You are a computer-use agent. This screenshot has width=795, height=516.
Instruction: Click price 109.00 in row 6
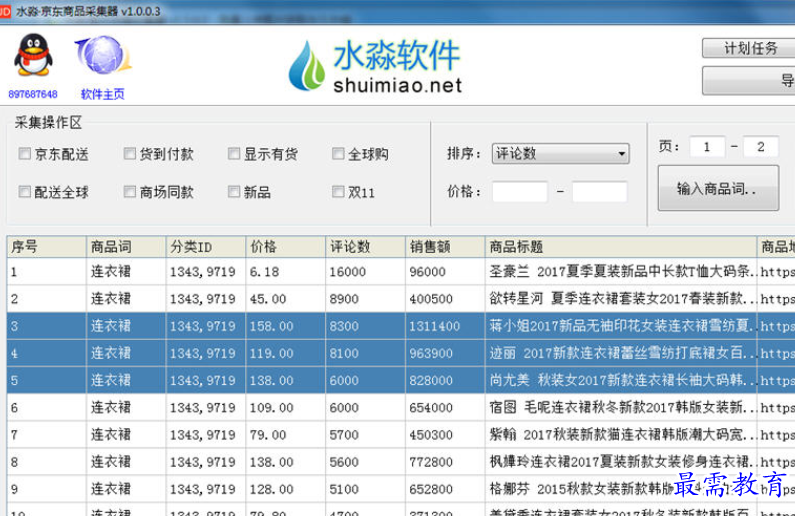(x=271, y=408)
